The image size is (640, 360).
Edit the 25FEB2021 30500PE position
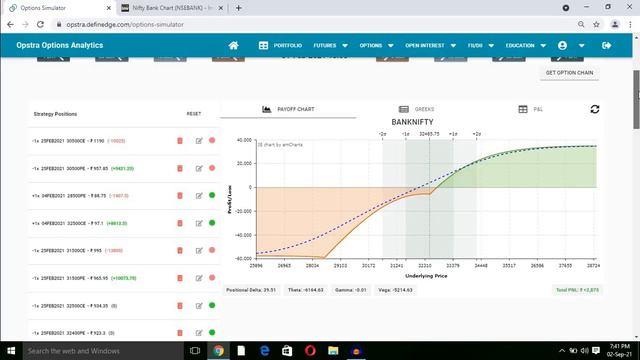click(199, 168)
